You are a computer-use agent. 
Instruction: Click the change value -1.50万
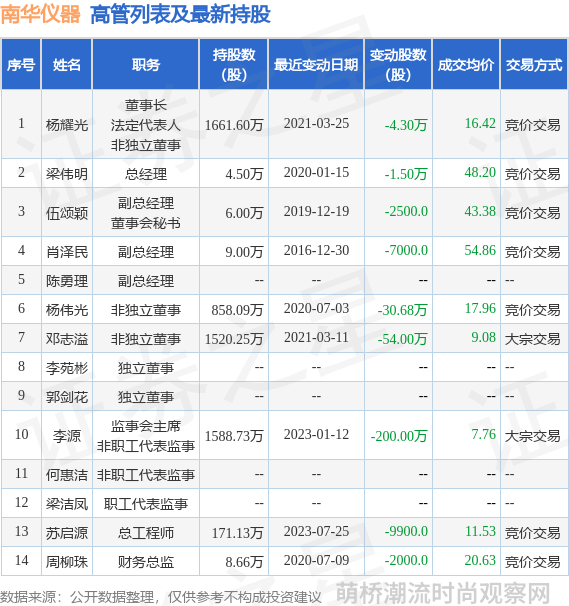[x=406, y=174]
